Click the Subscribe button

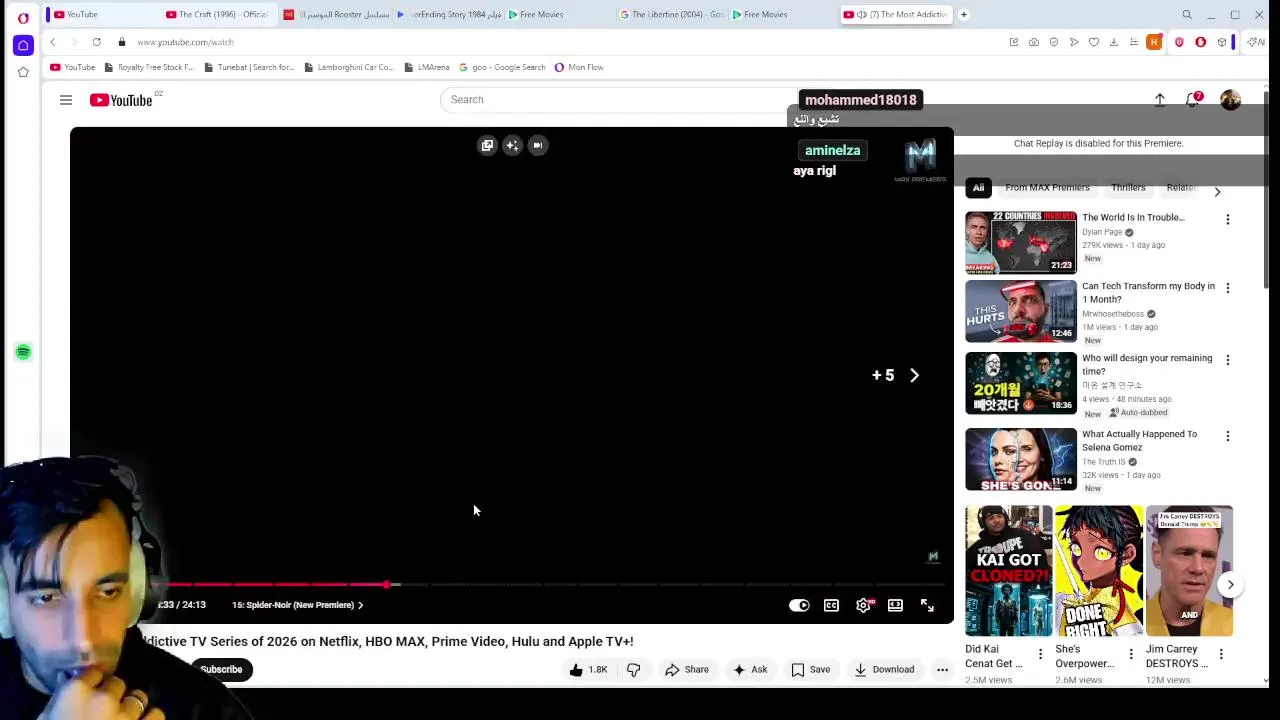click(x=221, y=670)
